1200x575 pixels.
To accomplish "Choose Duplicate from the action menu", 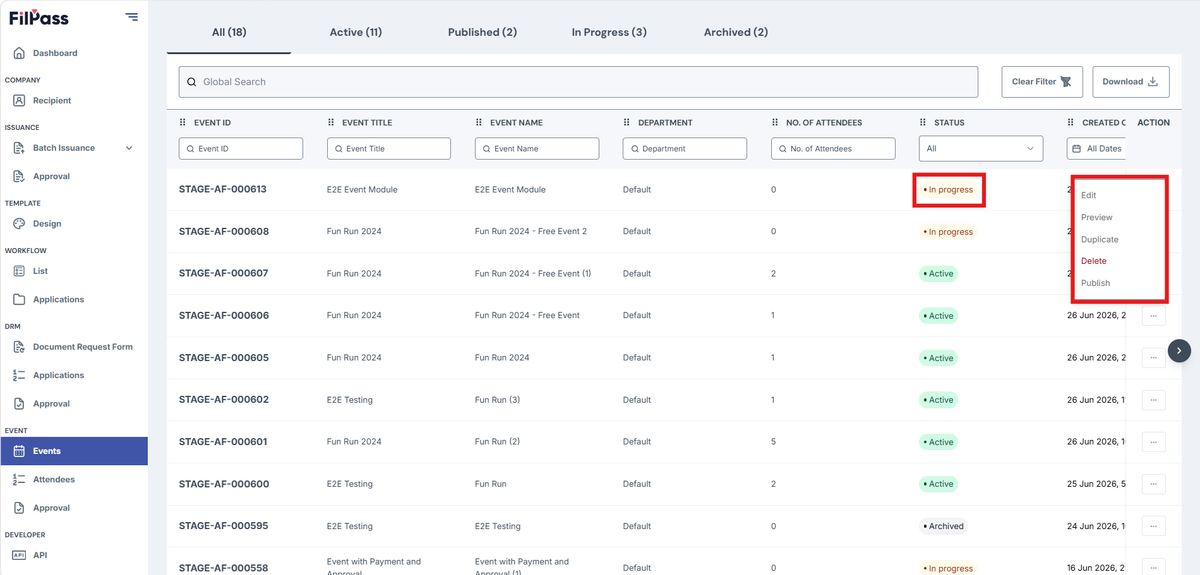I will [1100, 240].
